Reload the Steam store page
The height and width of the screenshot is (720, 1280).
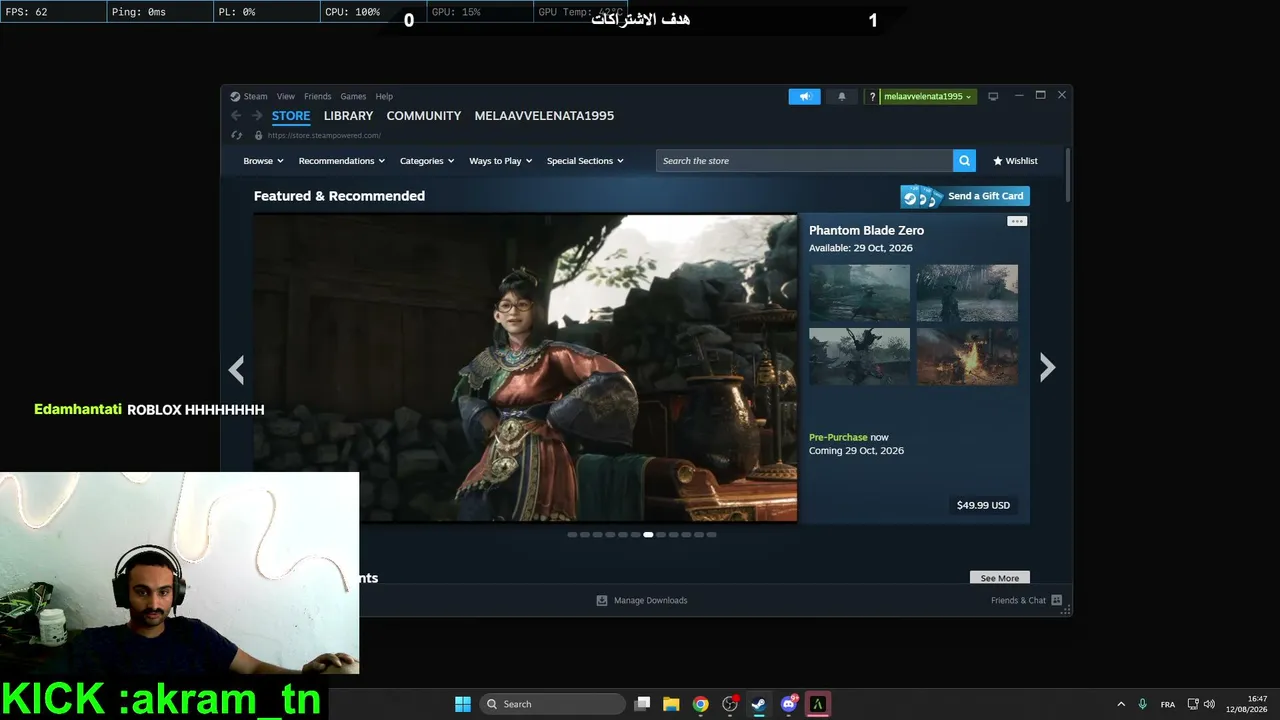coord(236,135)
